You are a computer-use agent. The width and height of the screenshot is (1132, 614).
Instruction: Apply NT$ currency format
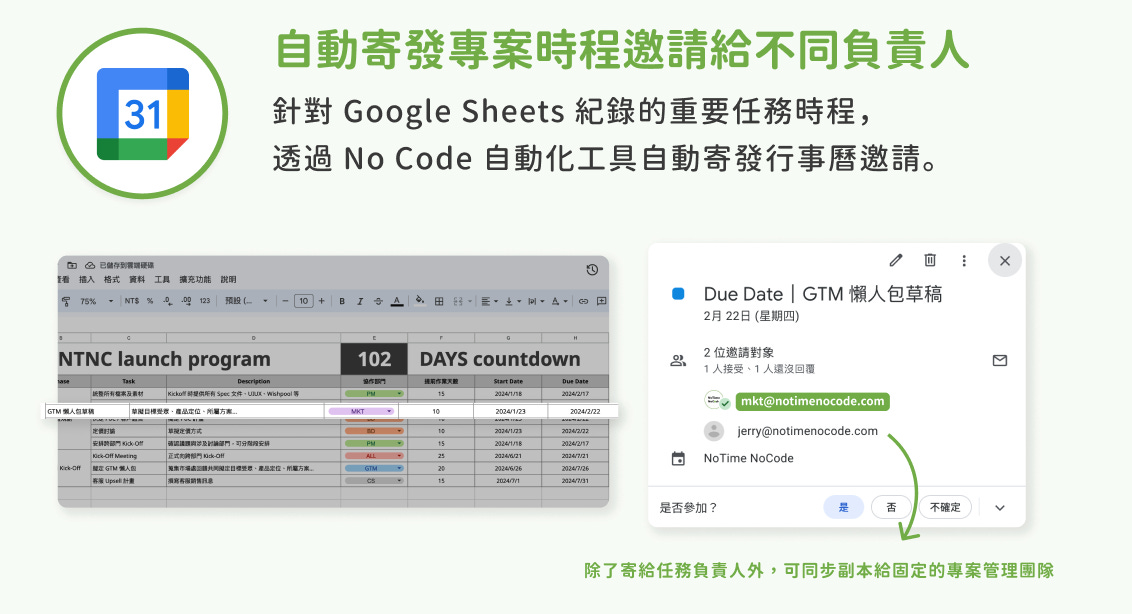pyautogui.click(x=132, y=301)
